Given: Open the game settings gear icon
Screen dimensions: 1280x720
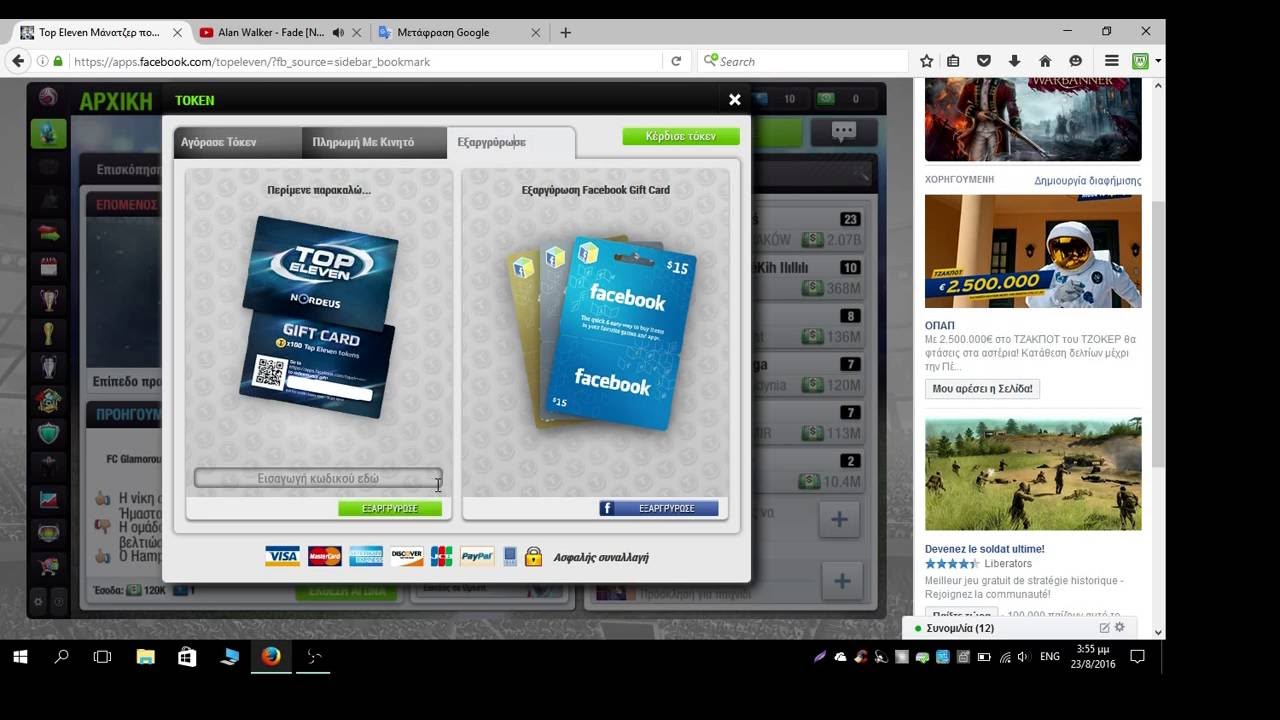Looking at the screenshot, I should point(39,602).
